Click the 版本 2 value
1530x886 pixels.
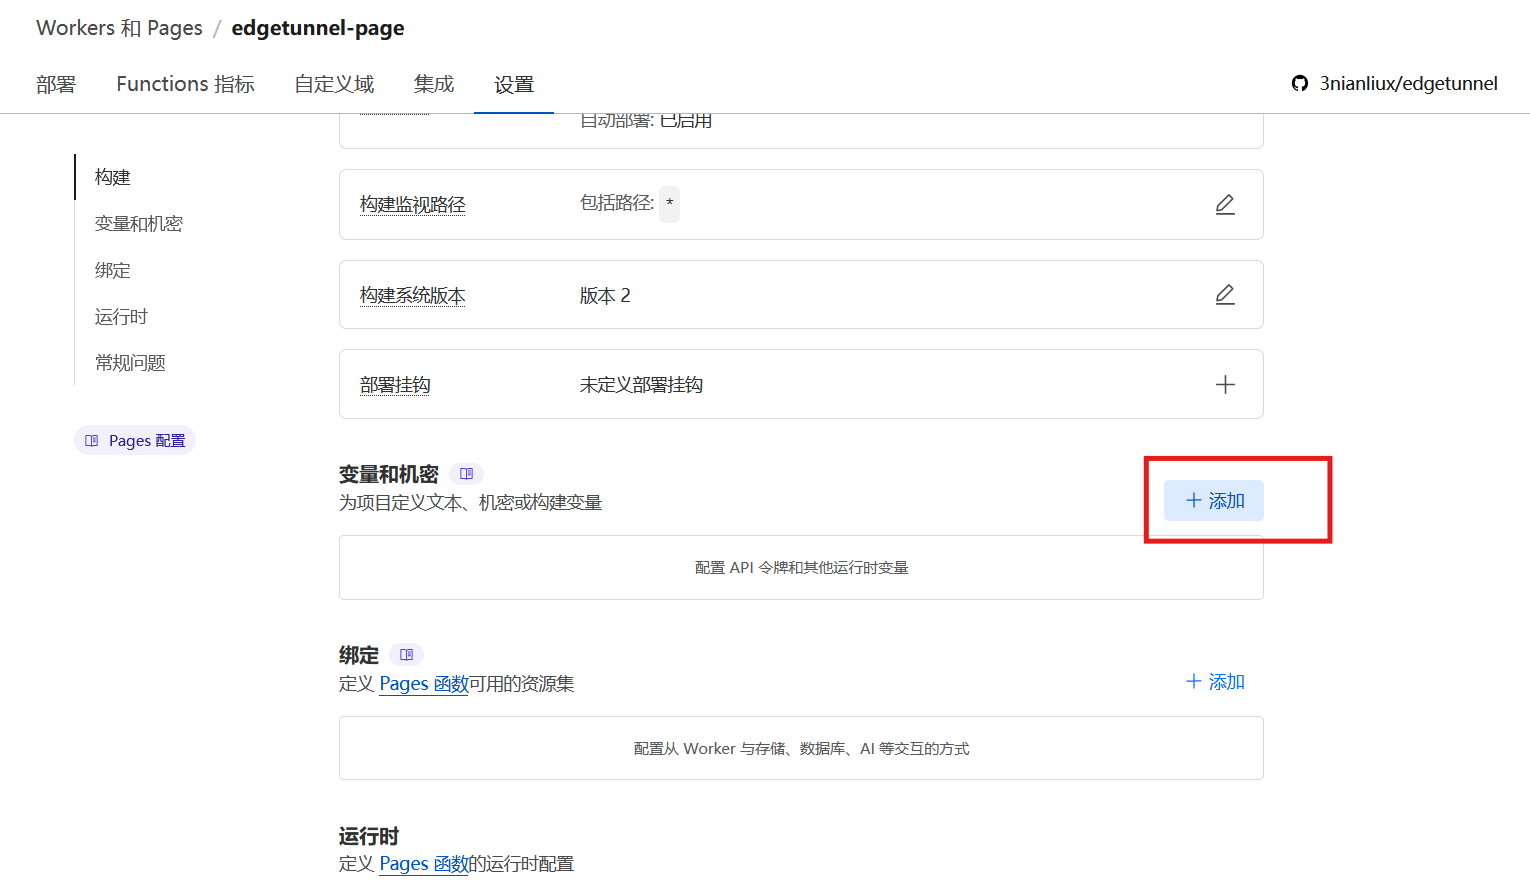point(605,295)
